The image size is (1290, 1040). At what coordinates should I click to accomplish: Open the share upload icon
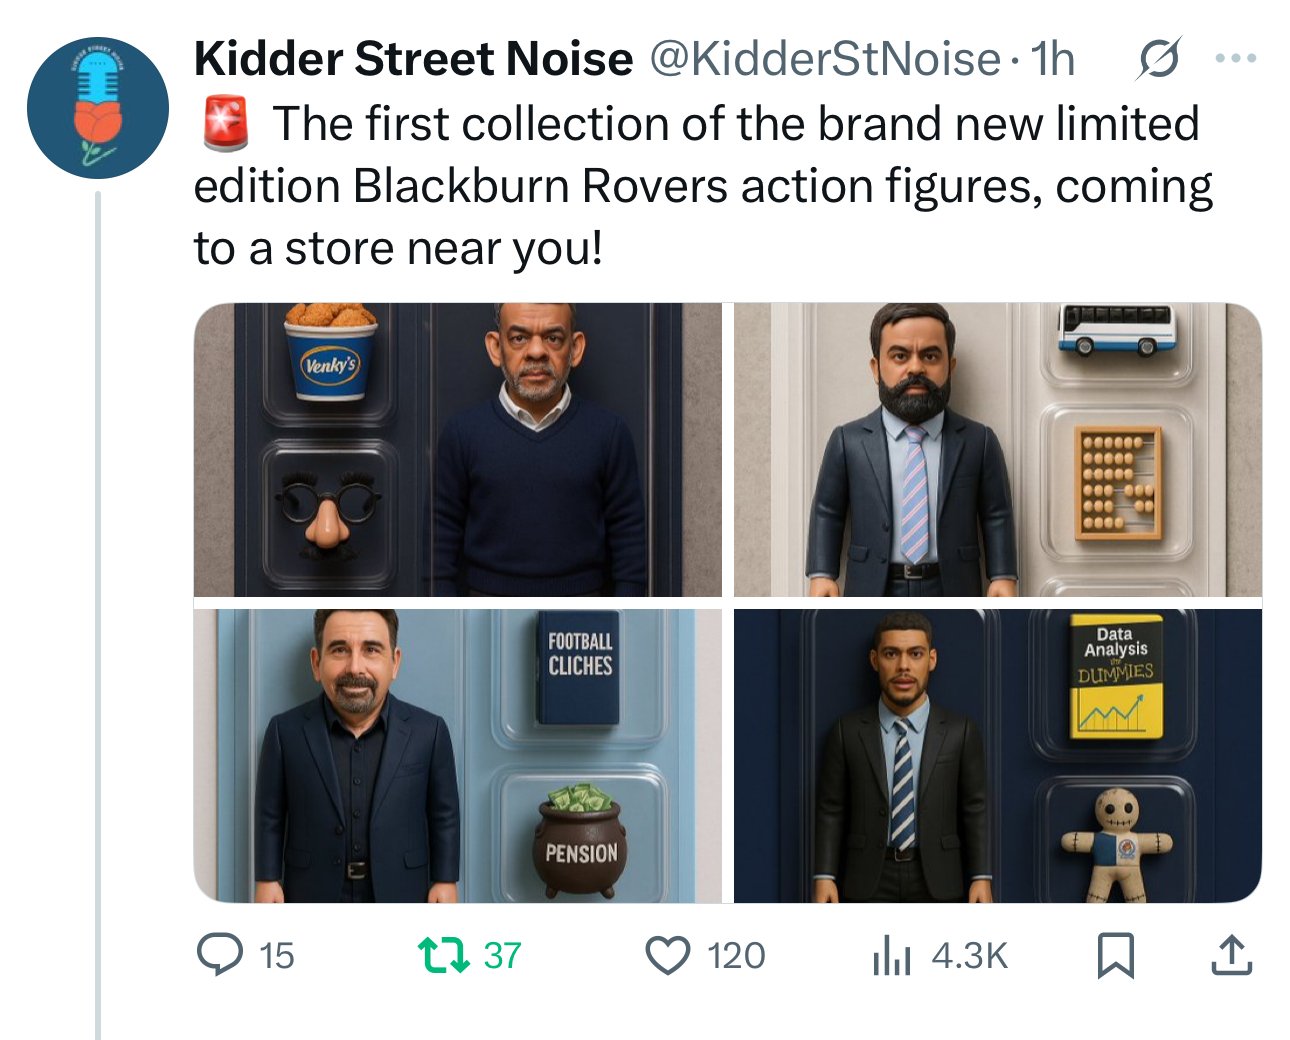[1231, 955]
